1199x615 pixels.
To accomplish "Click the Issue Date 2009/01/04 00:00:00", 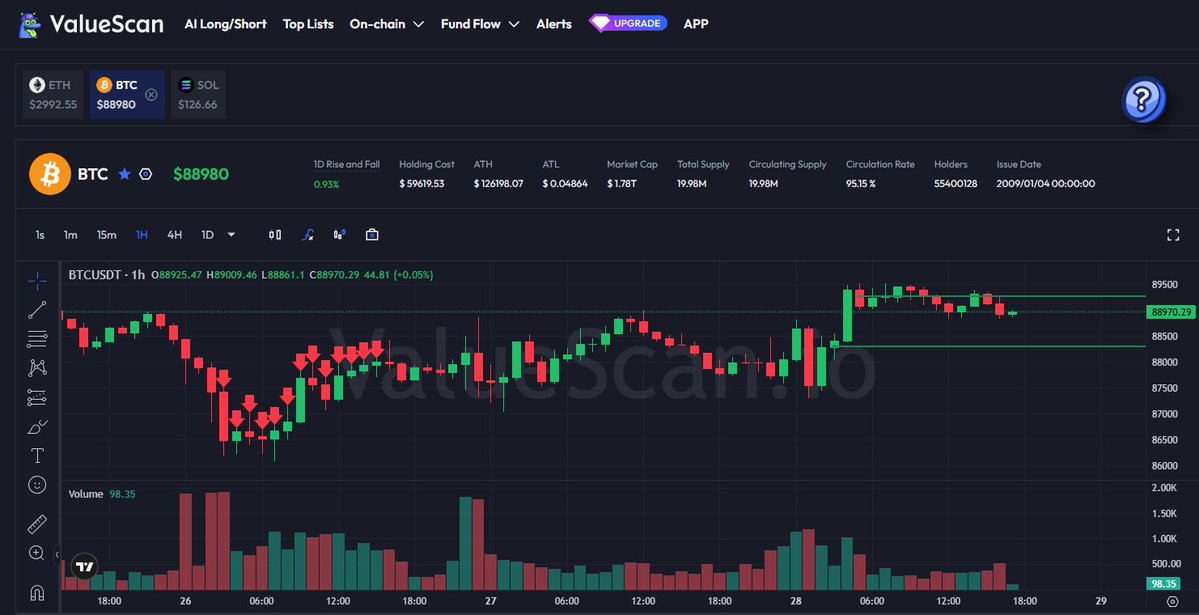I will pyautogui.click(x=1045, y=184).
